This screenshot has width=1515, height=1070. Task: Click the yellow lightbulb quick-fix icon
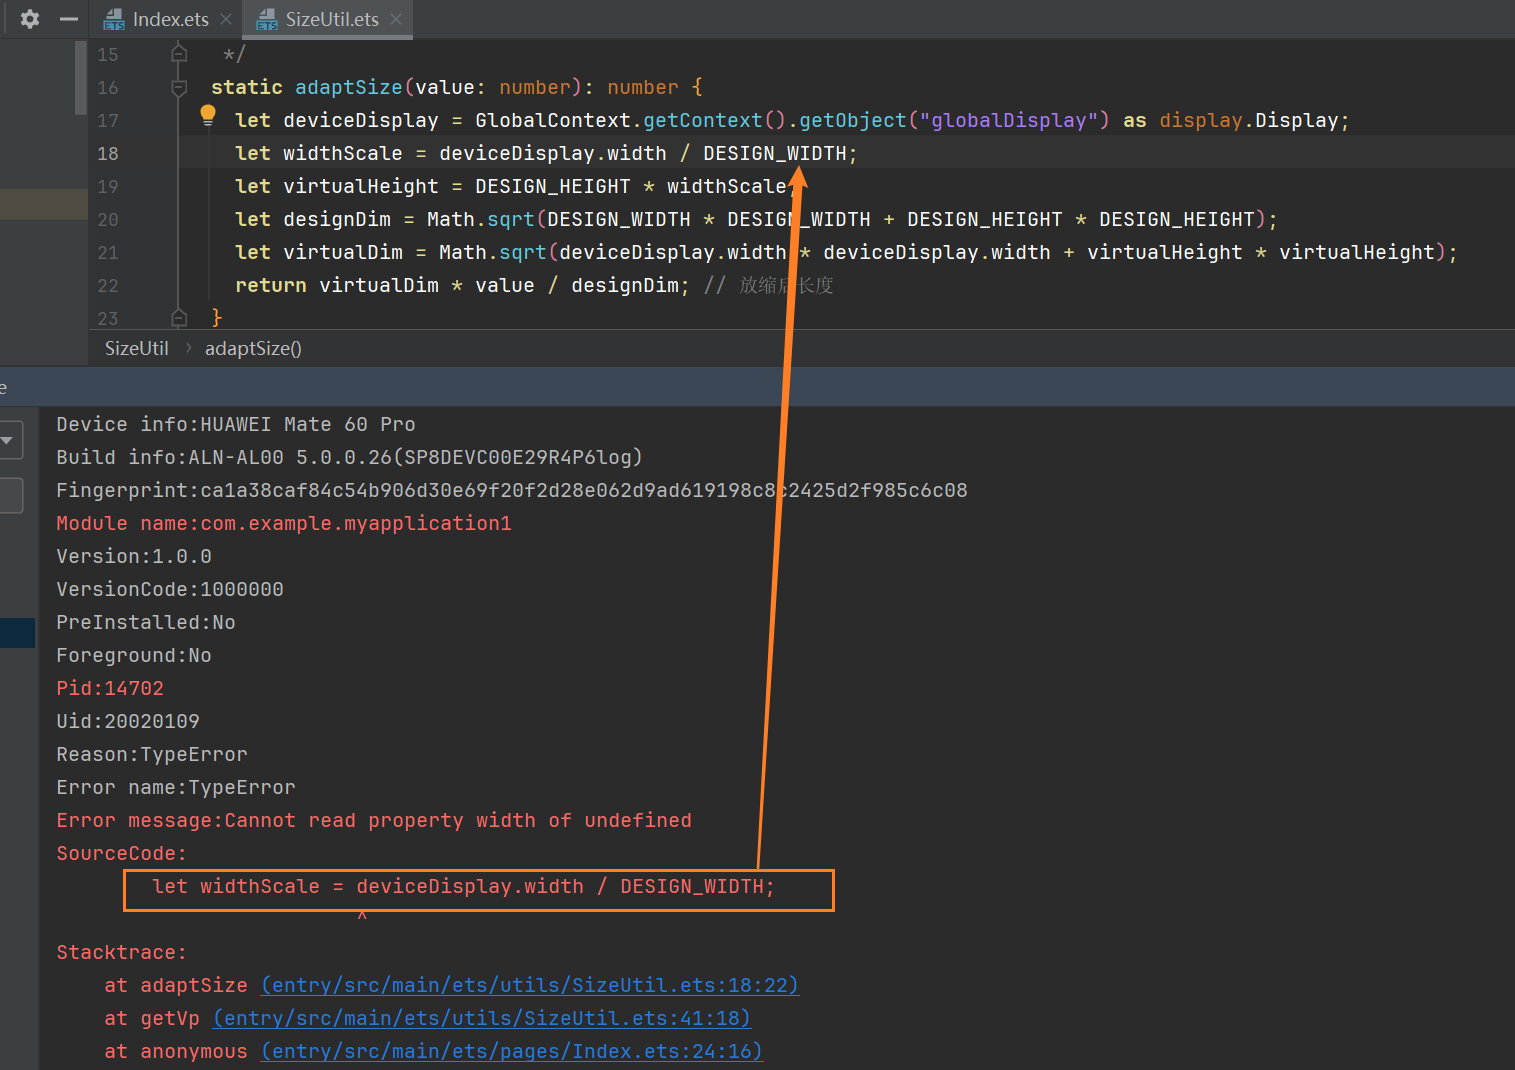(208, 115)
